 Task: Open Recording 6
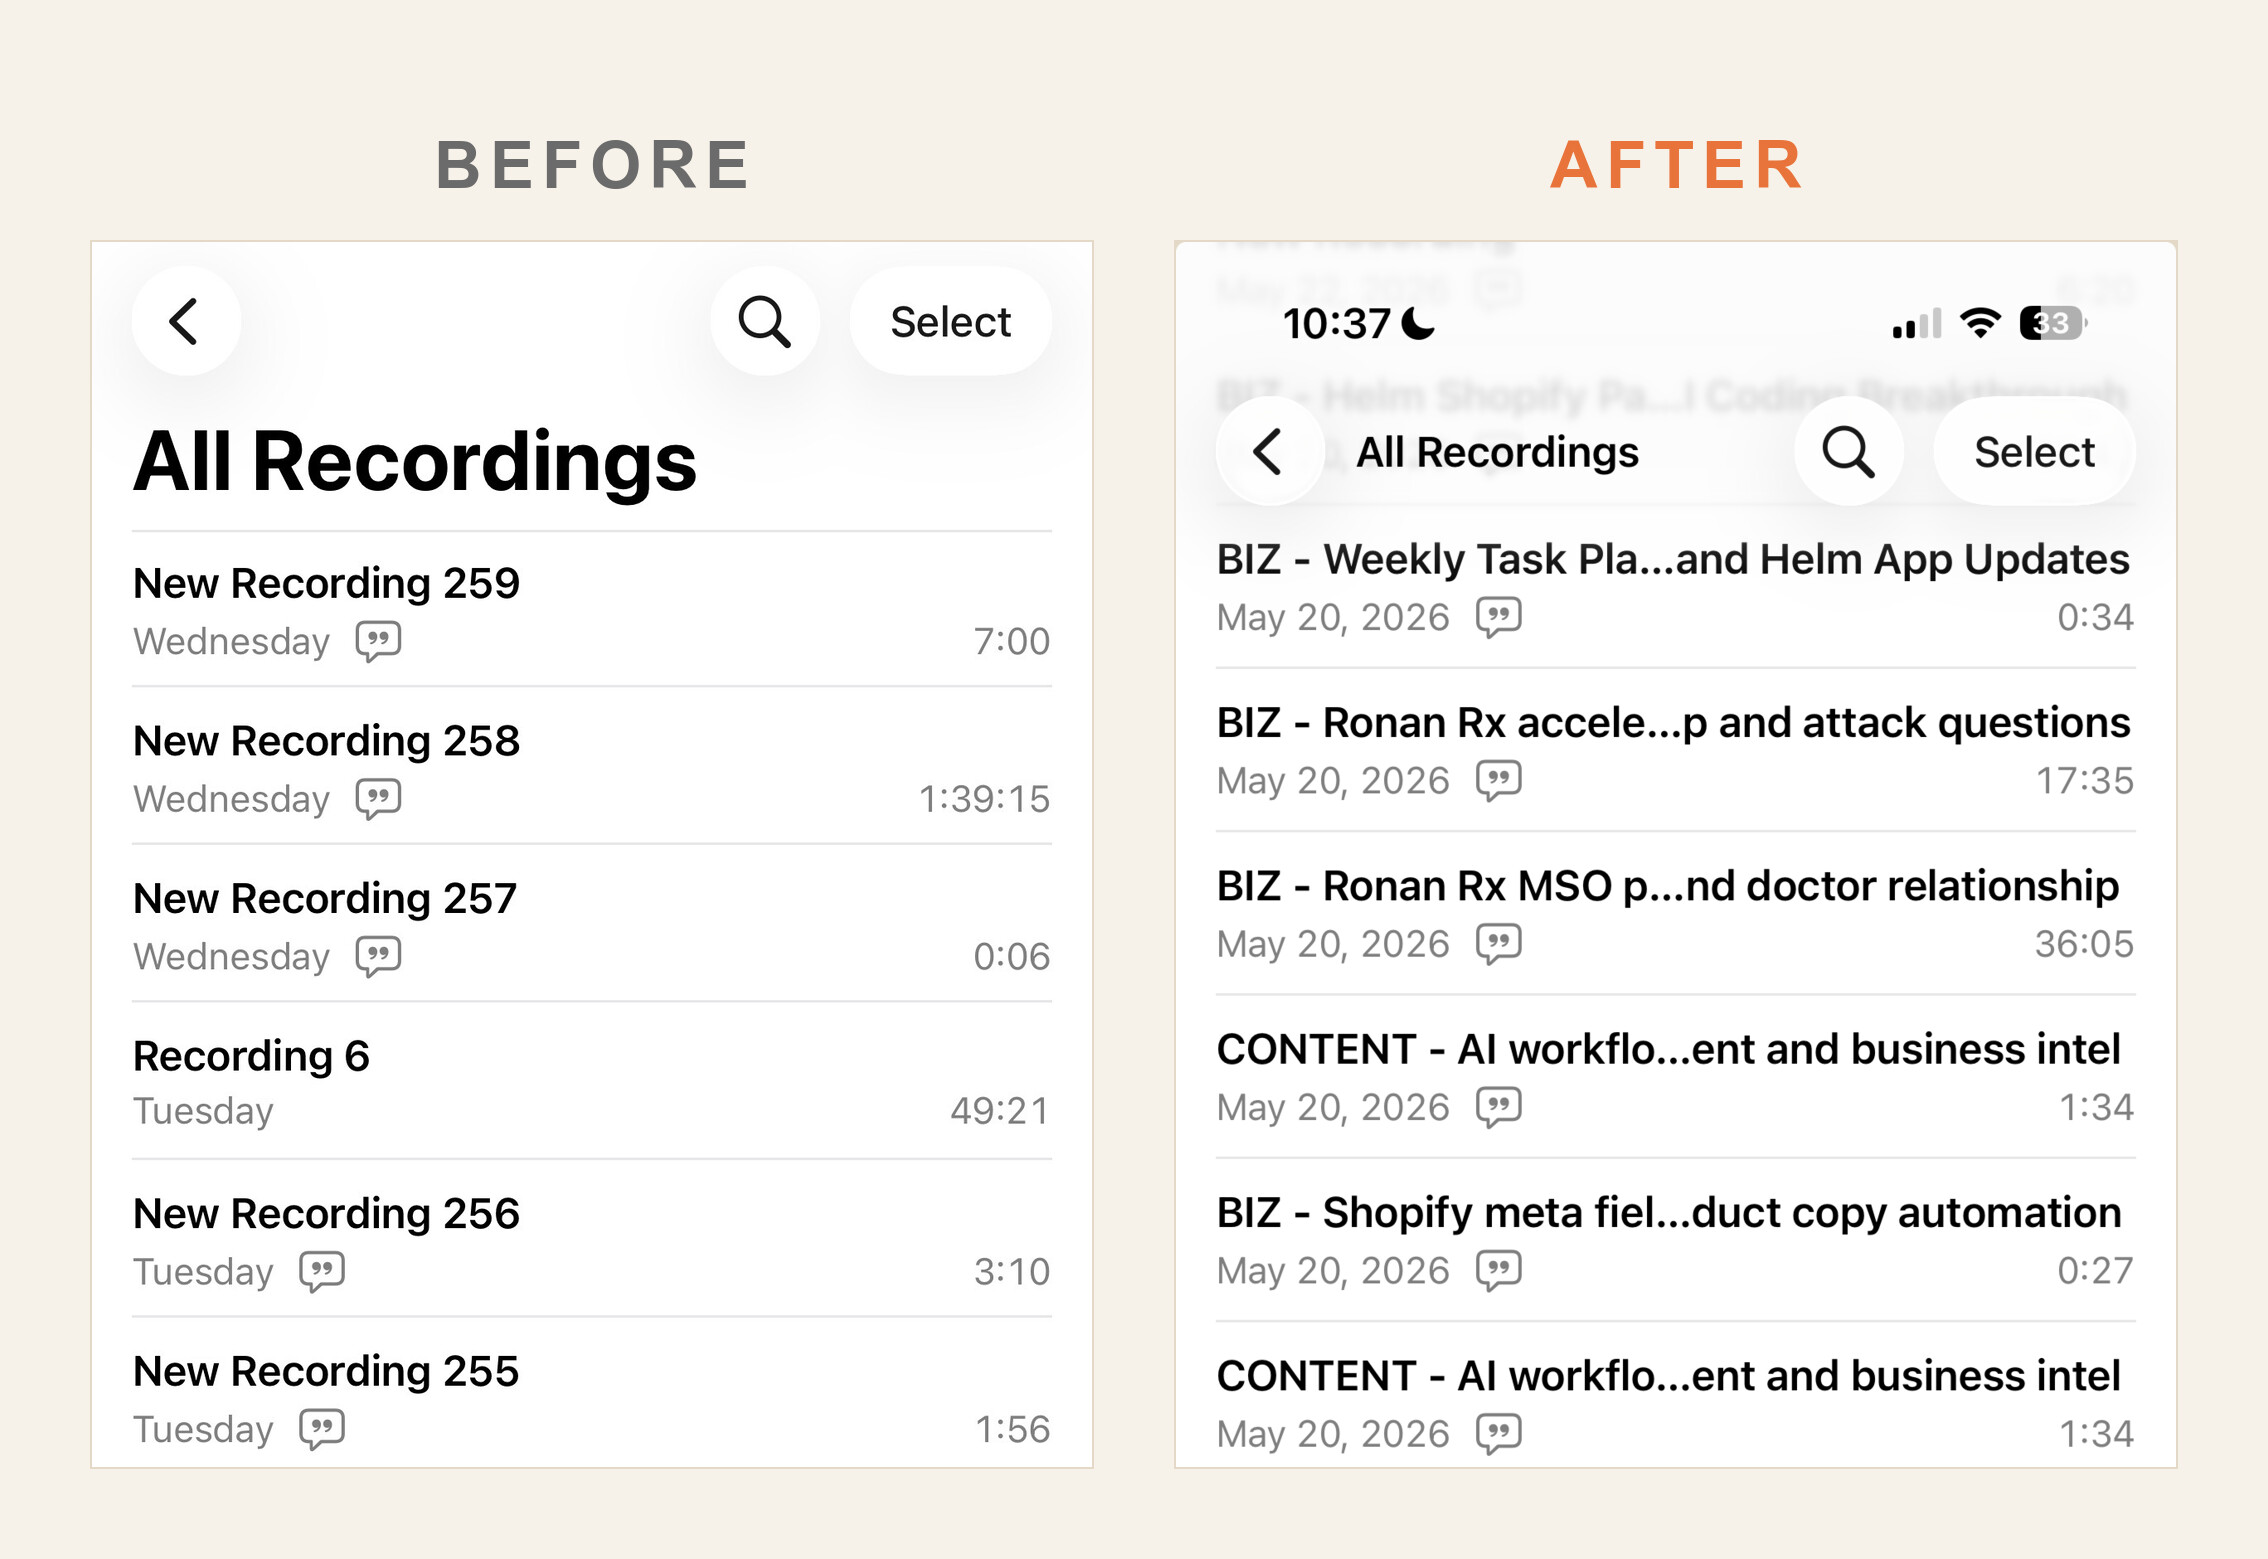(x=592, y=1082)
